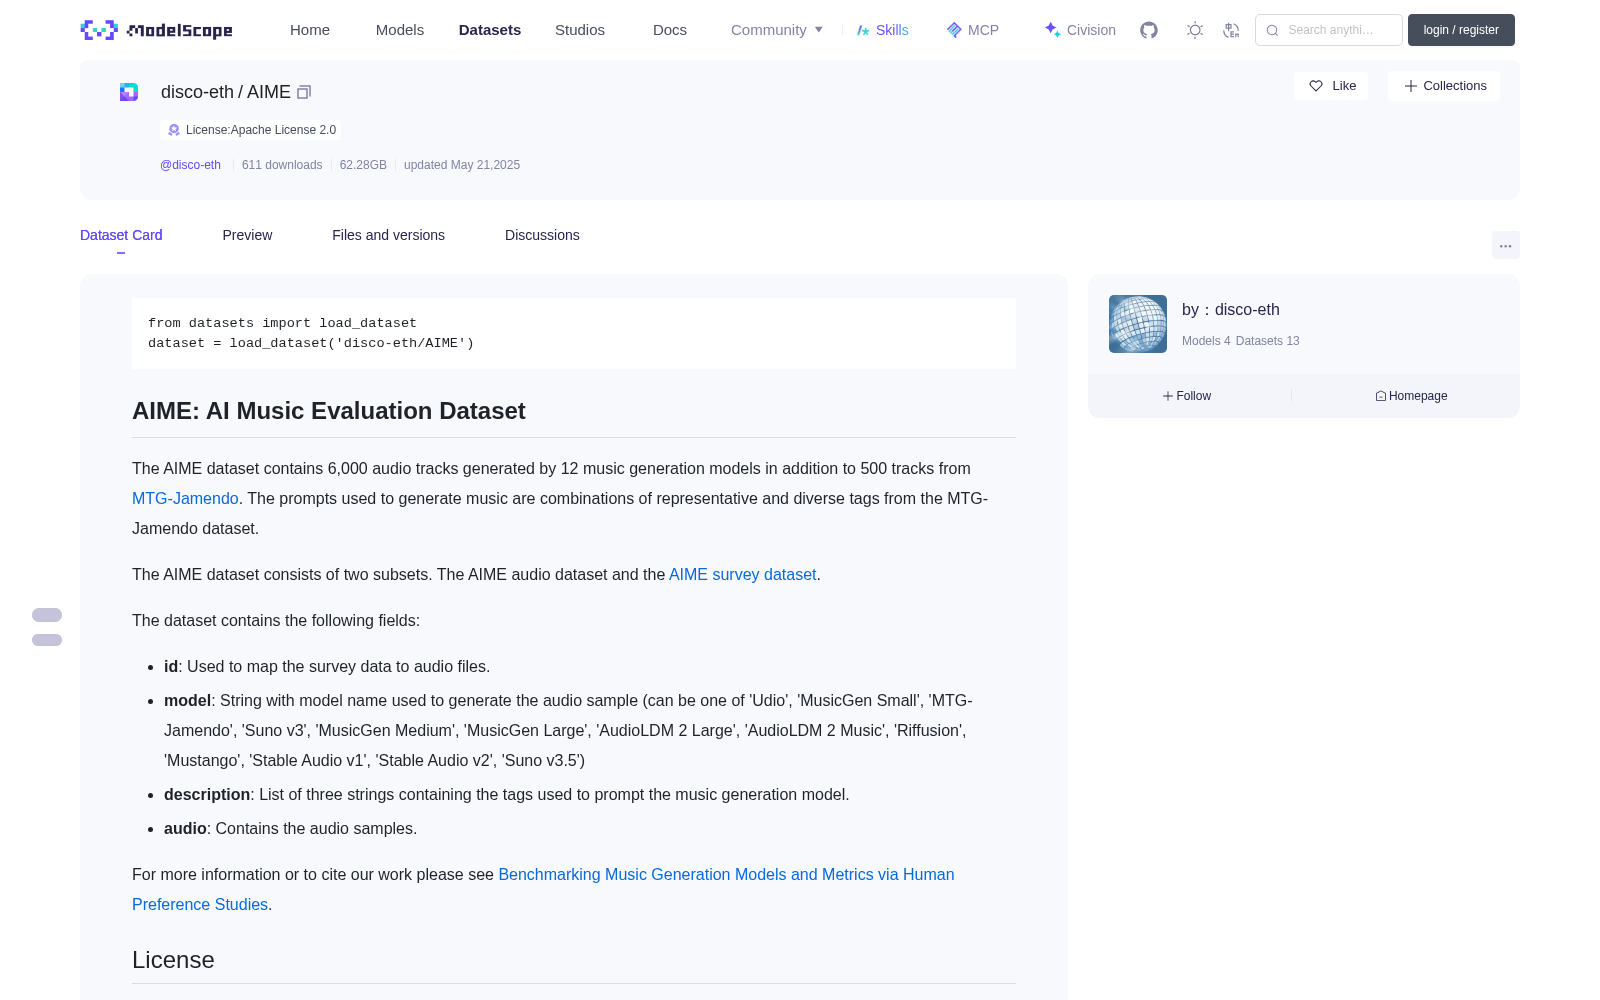This screenshot has height=1000, width=1600.
Task: Click the load_dataset code snippet block
Action: tap(574, 333)
